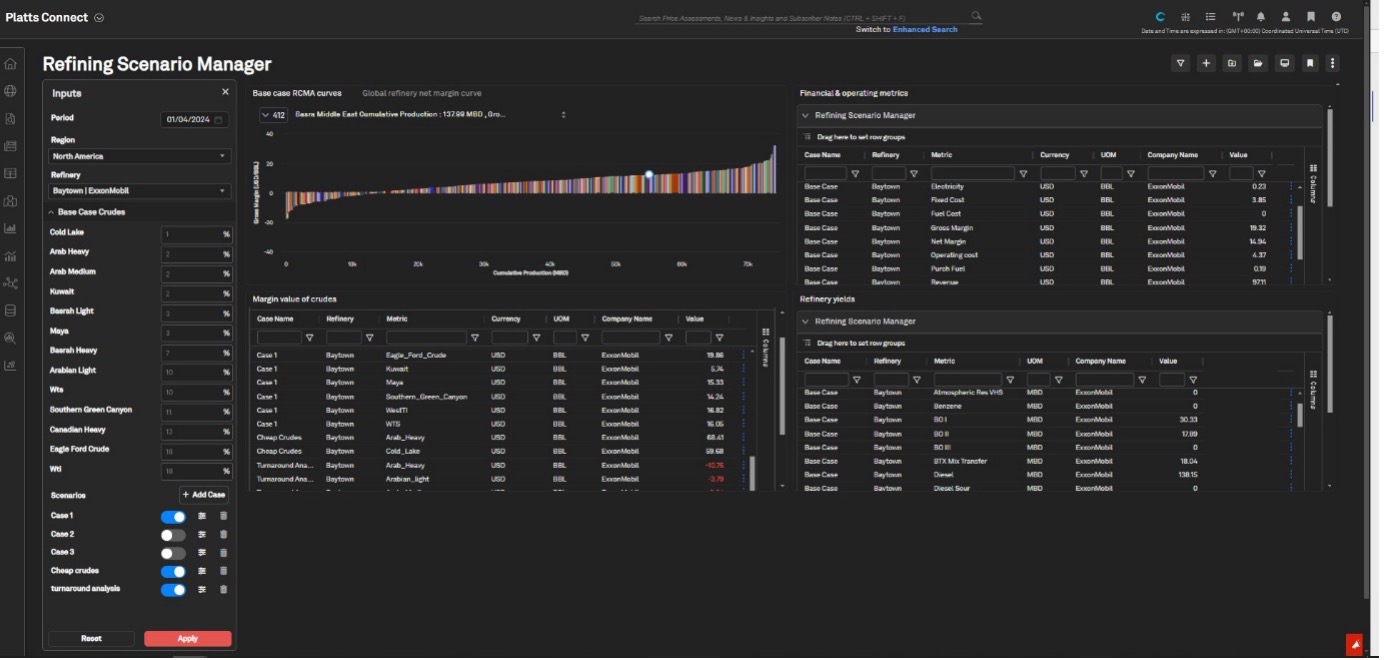Collapse Refining Scenario Manager in Refinery yields
Viewport: 1384px width, 660px height.
coord(805,322)
